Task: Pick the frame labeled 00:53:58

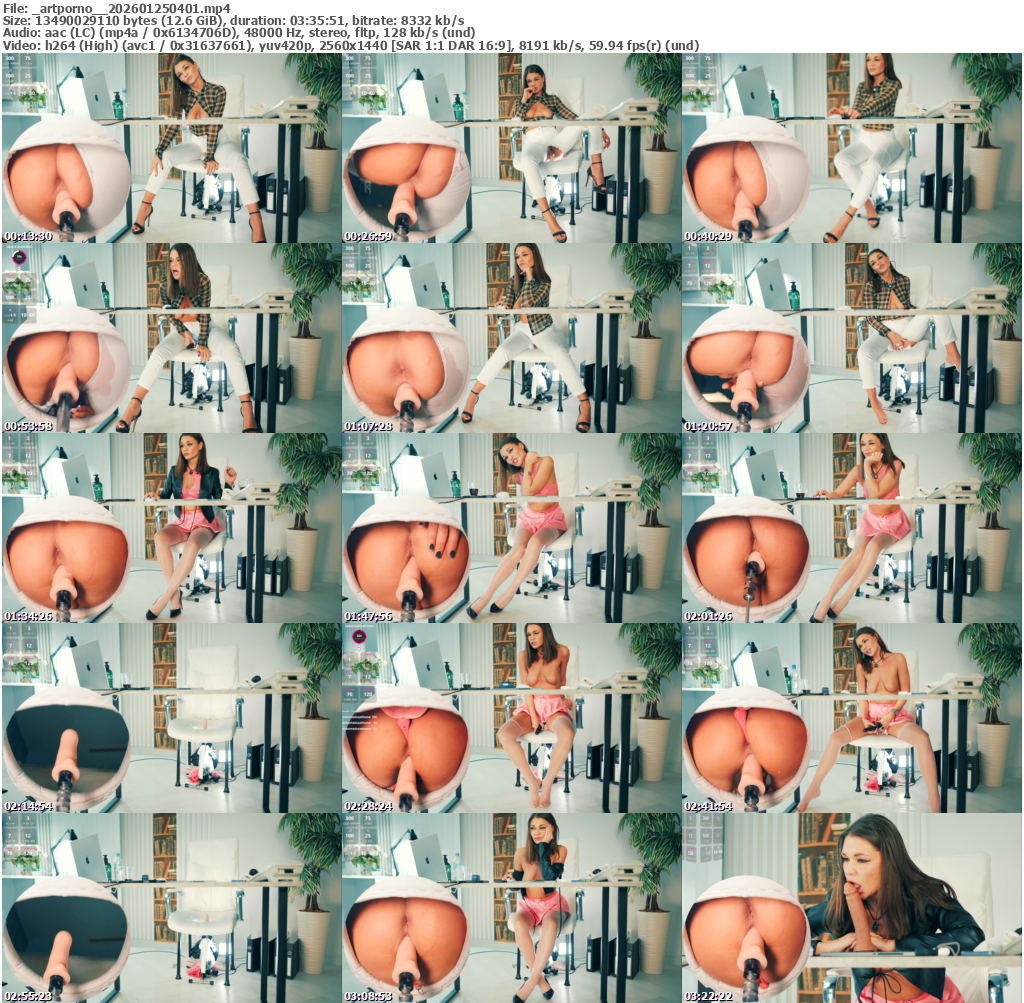Action: 171,338
